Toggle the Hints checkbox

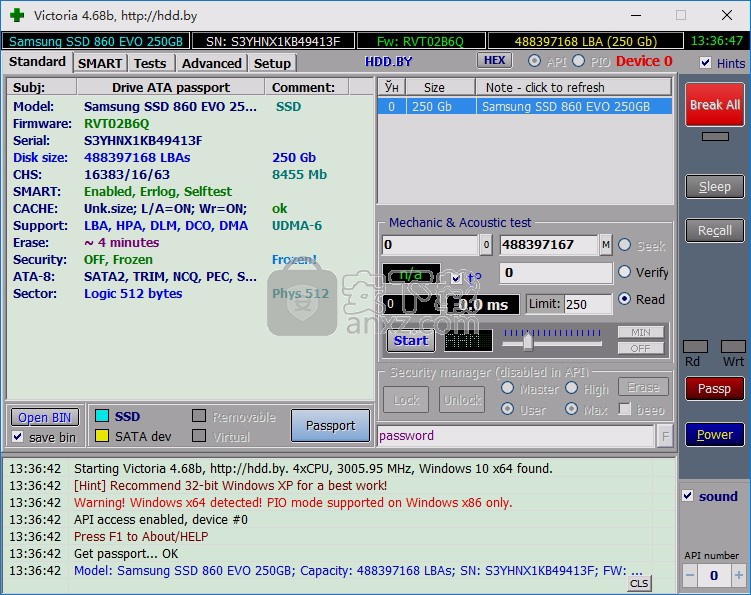tap(705, 63)
